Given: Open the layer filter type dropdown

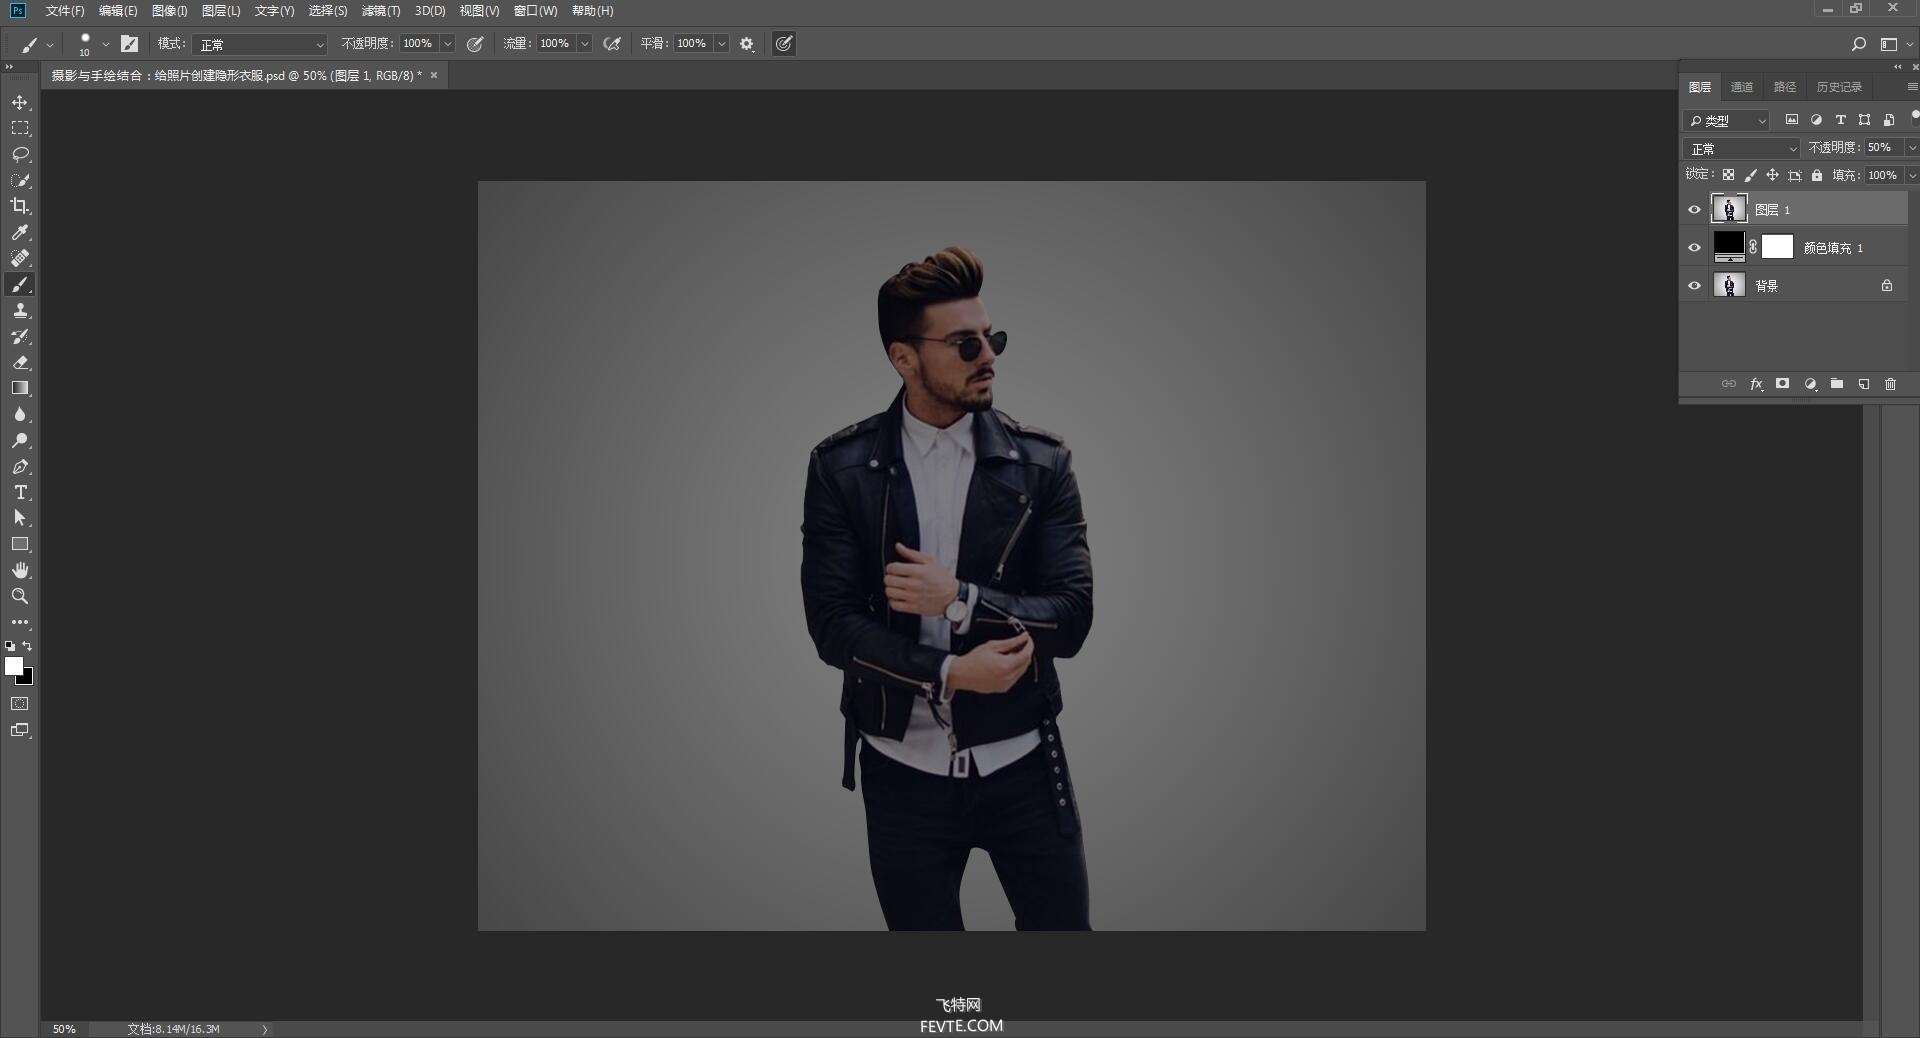Looking at the screenshot, I should point(1727,121).
